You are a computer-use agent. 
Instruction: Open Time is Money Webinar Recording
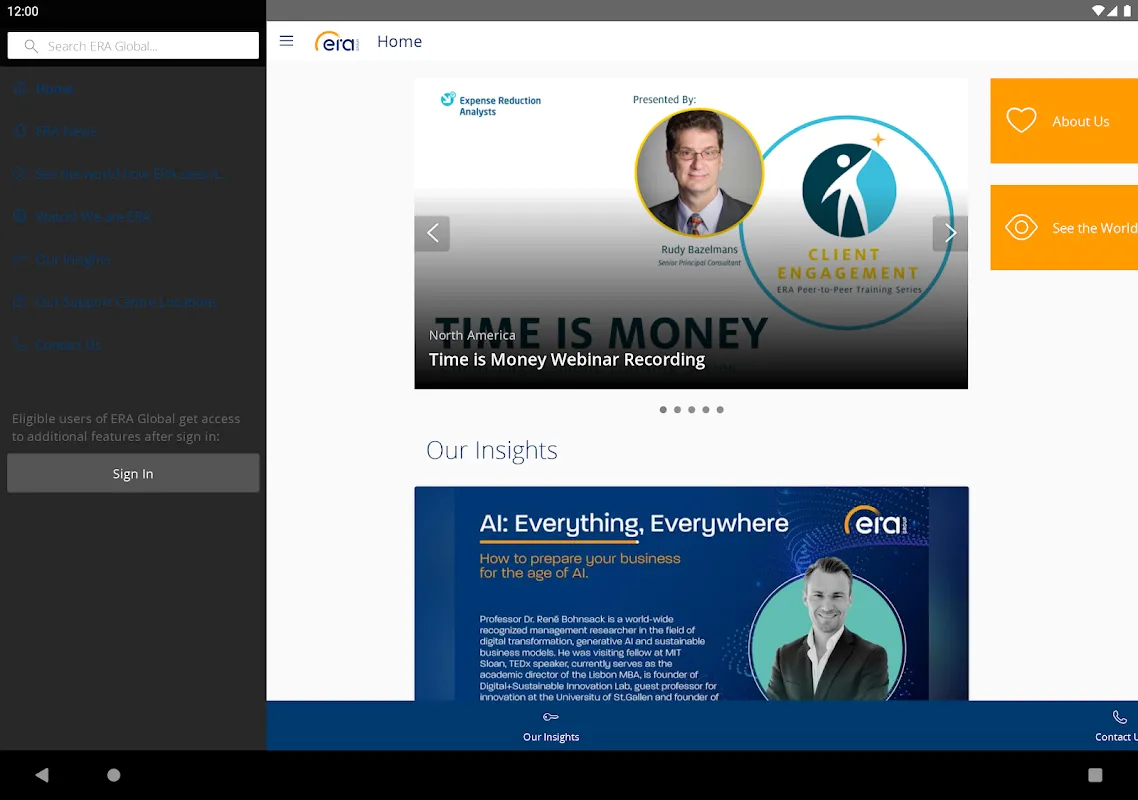(567, 360)
